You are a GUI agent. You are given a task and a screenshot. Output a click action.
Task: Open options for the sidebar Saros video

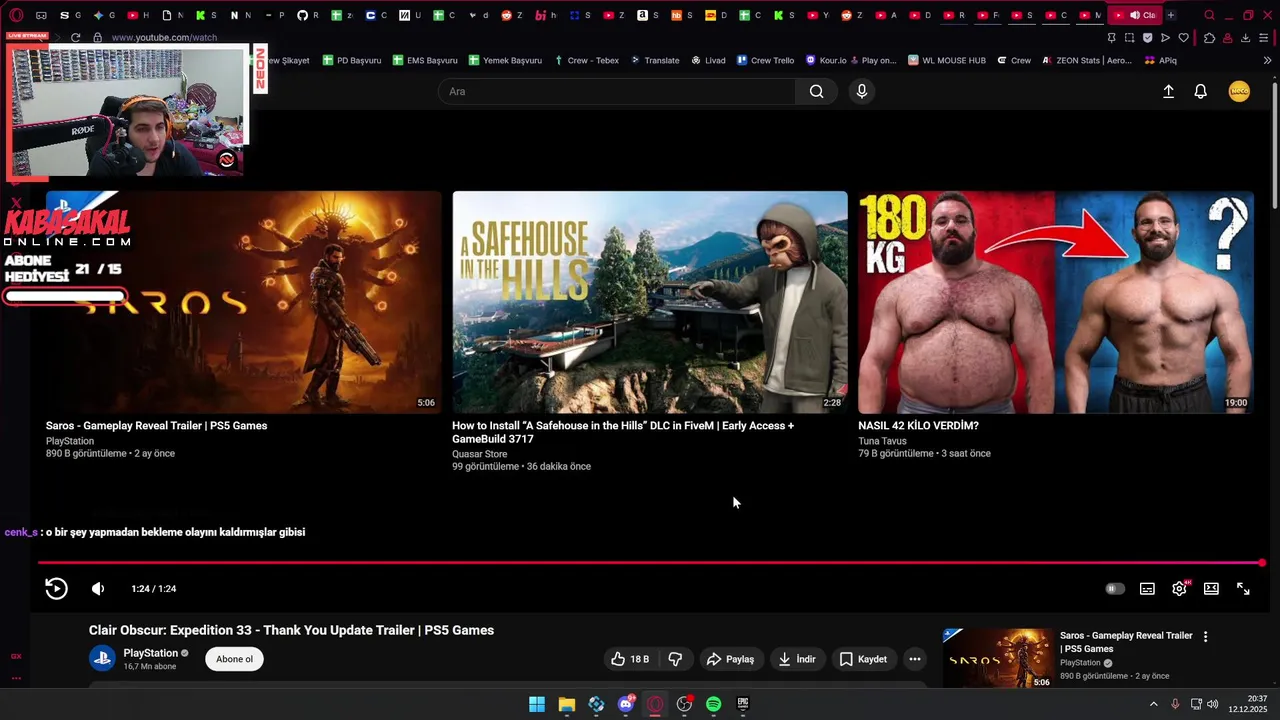pos(1205,637)
